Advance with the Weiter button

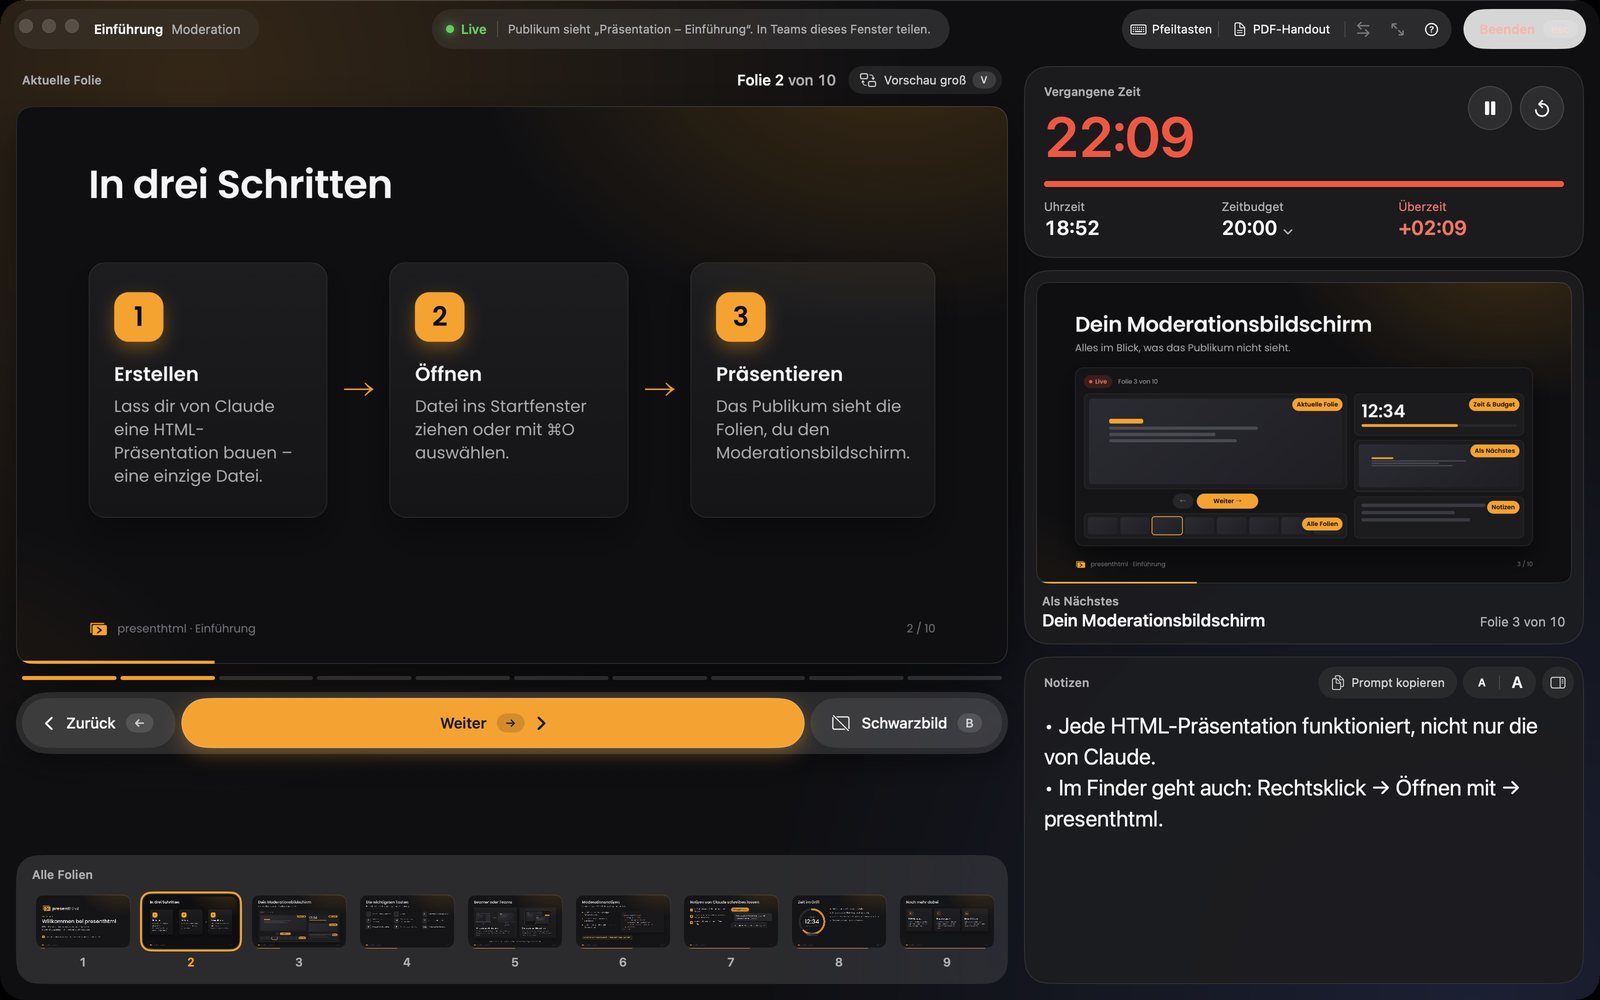tap(492, 723)
